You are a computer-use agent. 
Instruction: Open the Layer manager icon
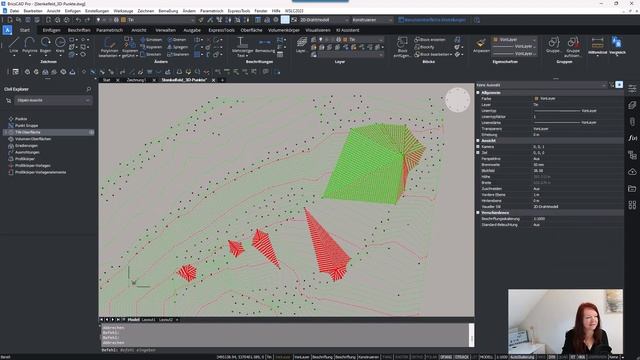(302, 45)
